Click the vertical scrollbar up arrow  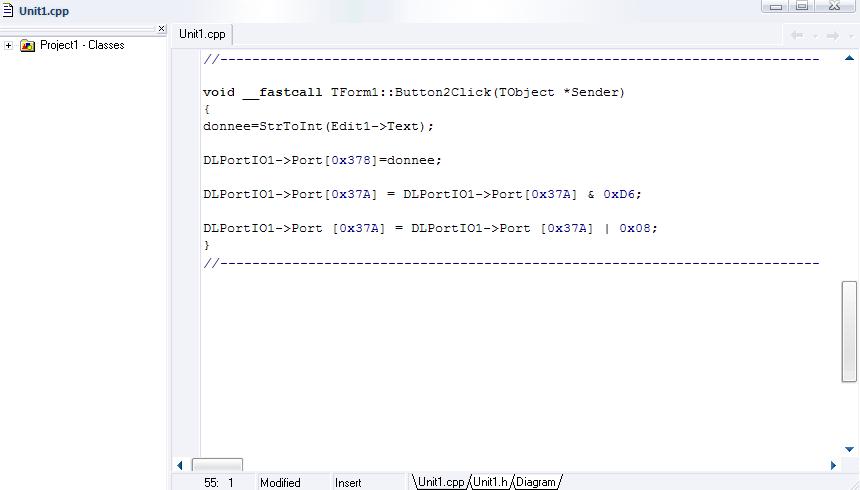tap(849, 58)
